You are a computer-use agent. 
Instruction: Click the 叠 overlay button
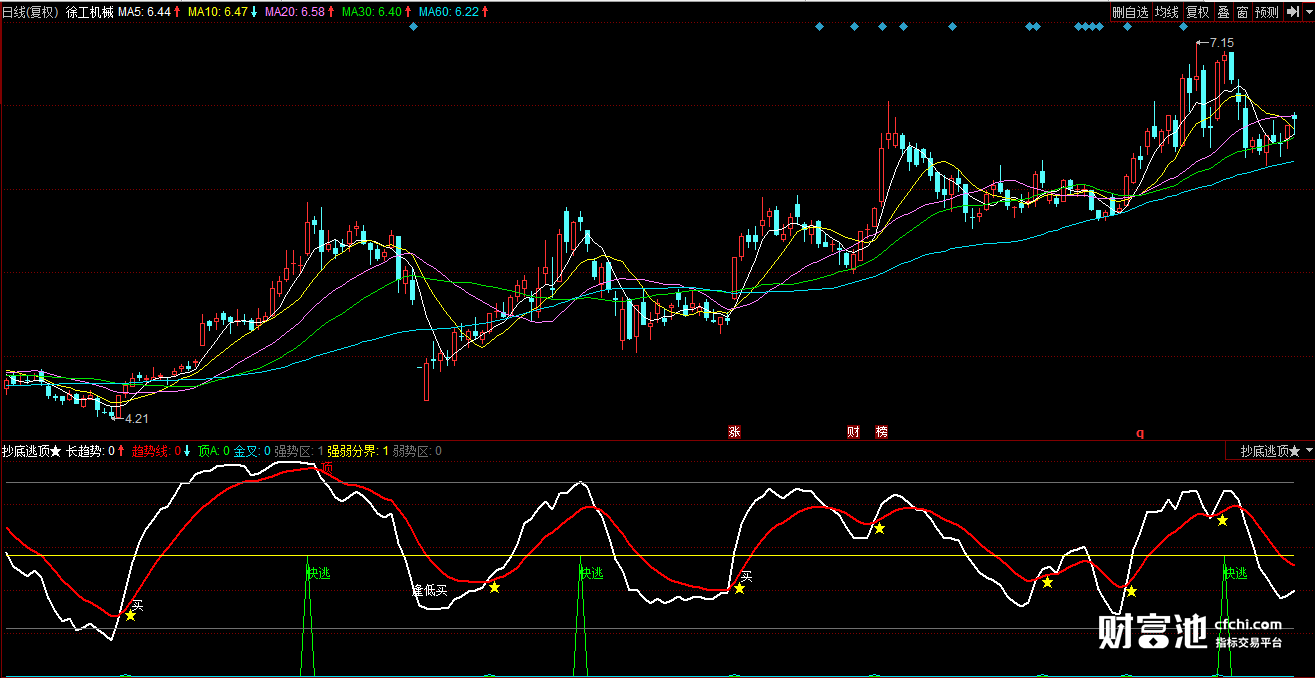[x=1224, y=12]
